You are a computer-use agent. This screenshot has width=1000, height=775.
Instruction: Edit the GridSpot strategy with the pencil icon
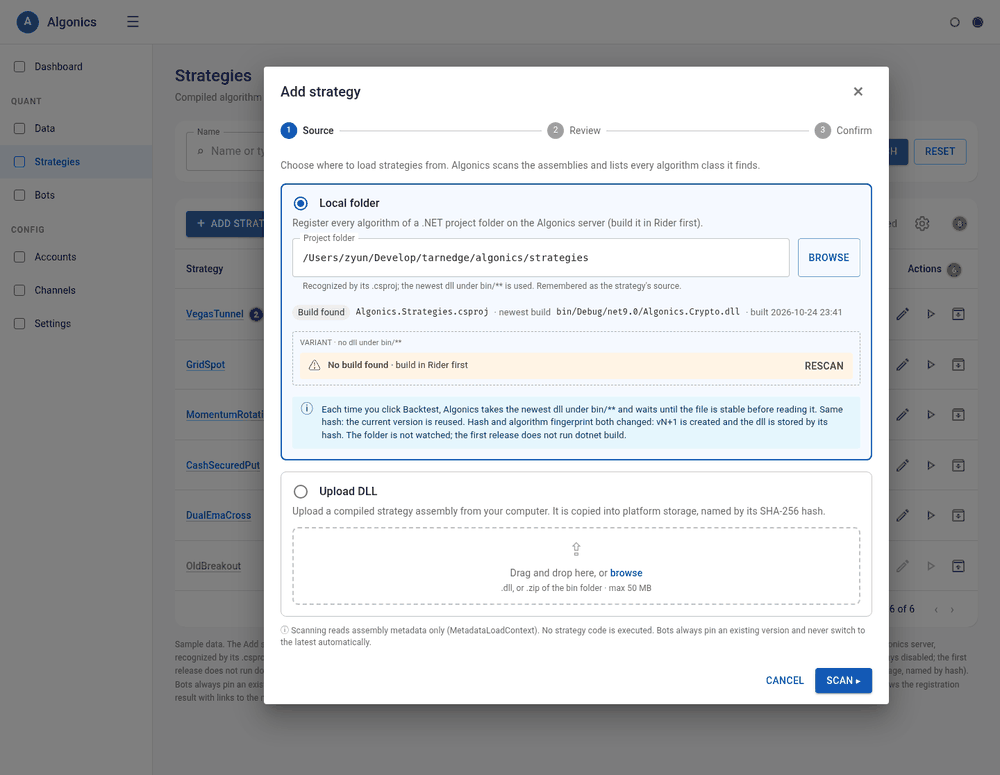click(902, 365)
